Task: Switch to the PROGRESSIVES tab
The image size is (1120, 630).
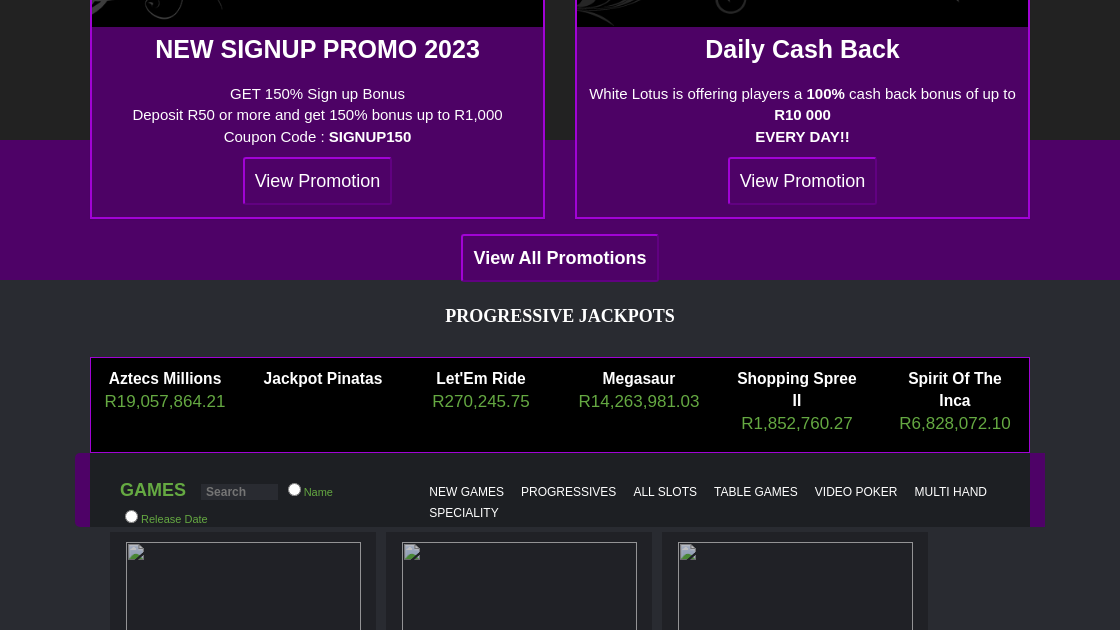Action: pyautogui.click(x=568, y=492)
